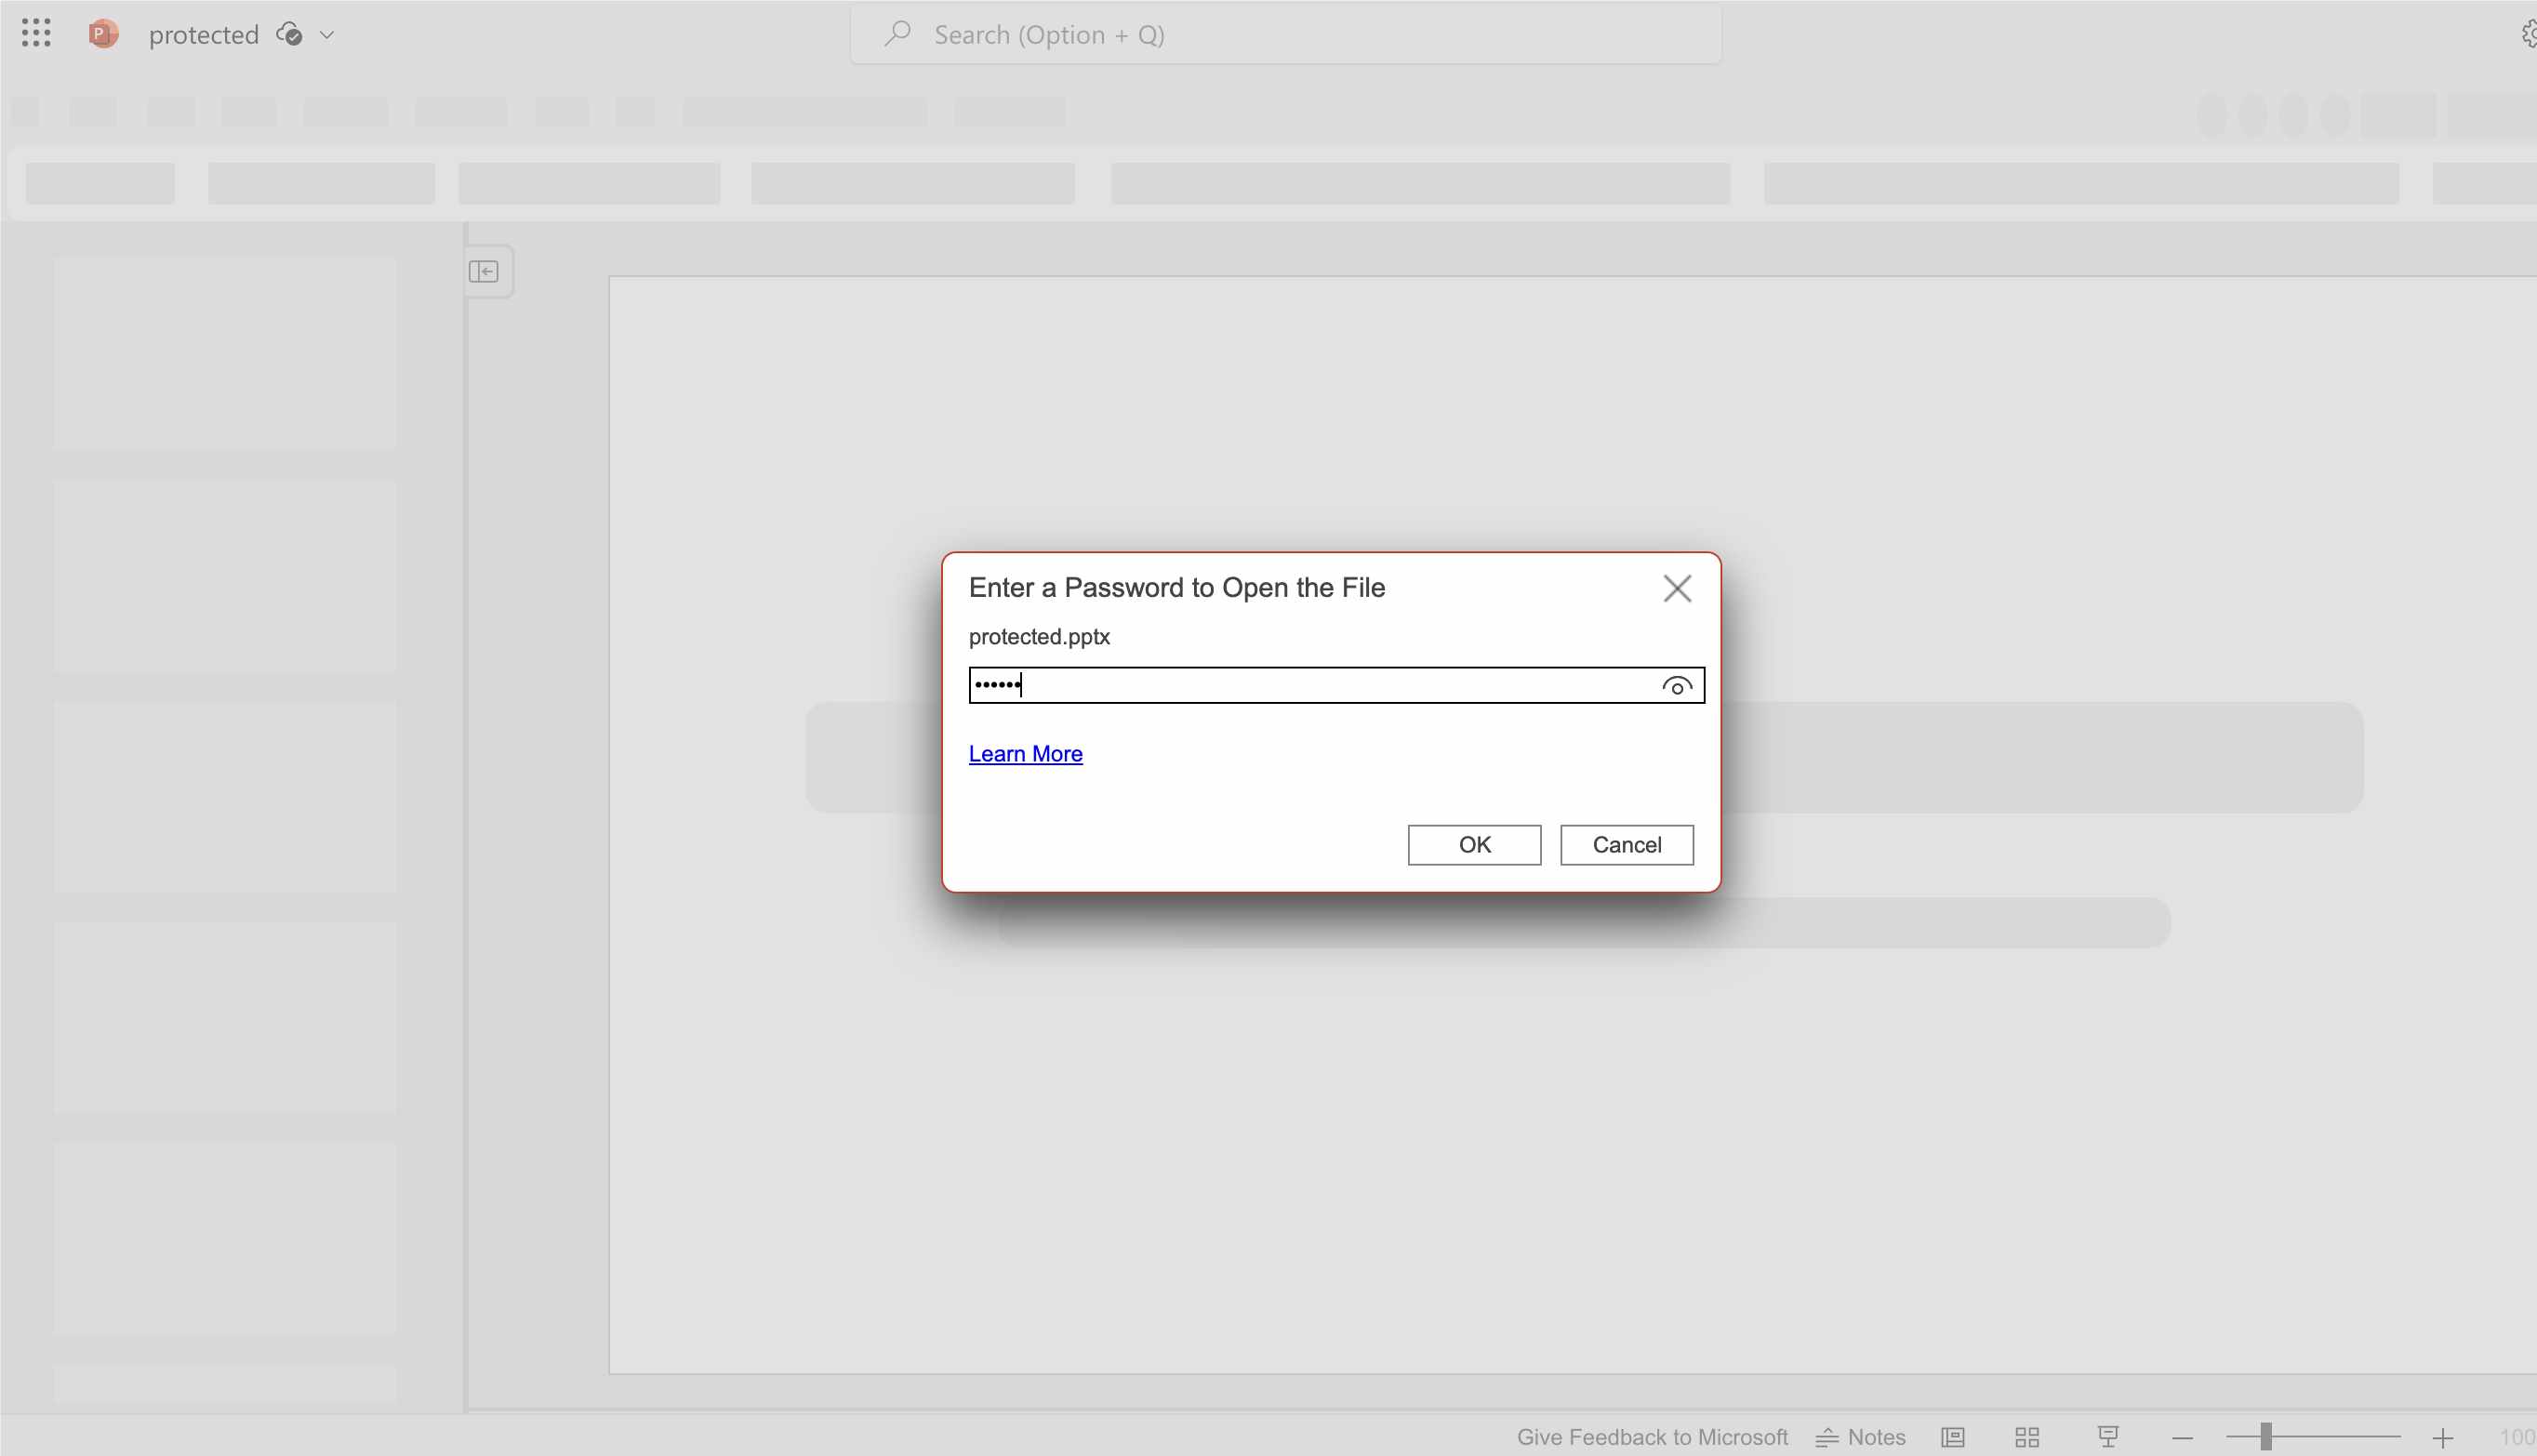Click the Search box
The width and height of the screenshot is (2537, 1456).
tap(1285, 35)
